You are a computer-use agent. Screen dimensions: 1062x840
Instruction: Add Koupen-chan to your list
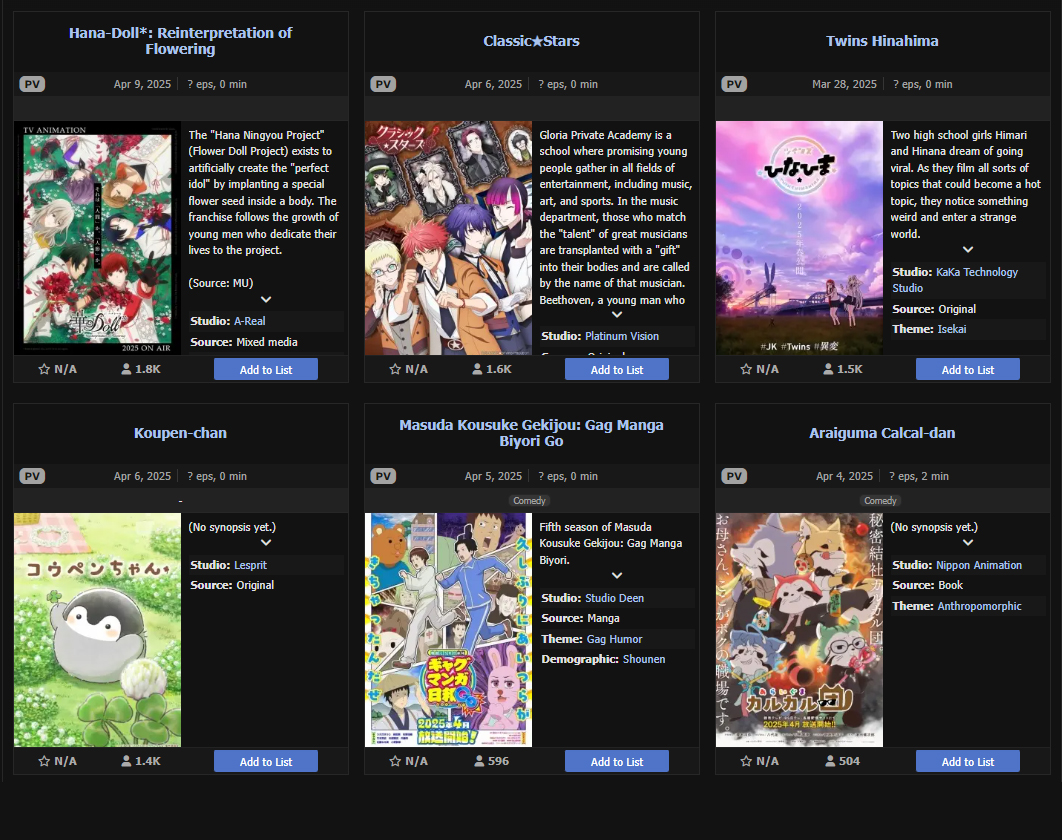click(266, 761)
